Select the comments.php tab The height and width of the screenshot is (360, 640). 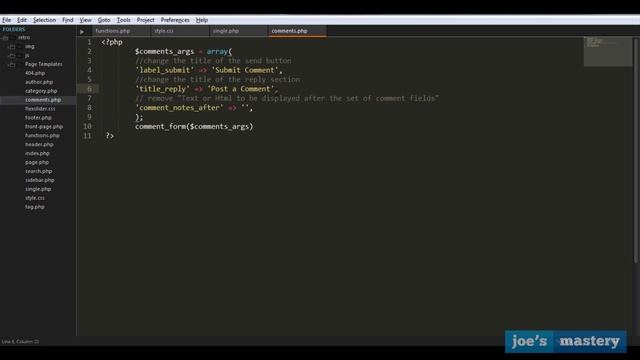click(297, 31)
